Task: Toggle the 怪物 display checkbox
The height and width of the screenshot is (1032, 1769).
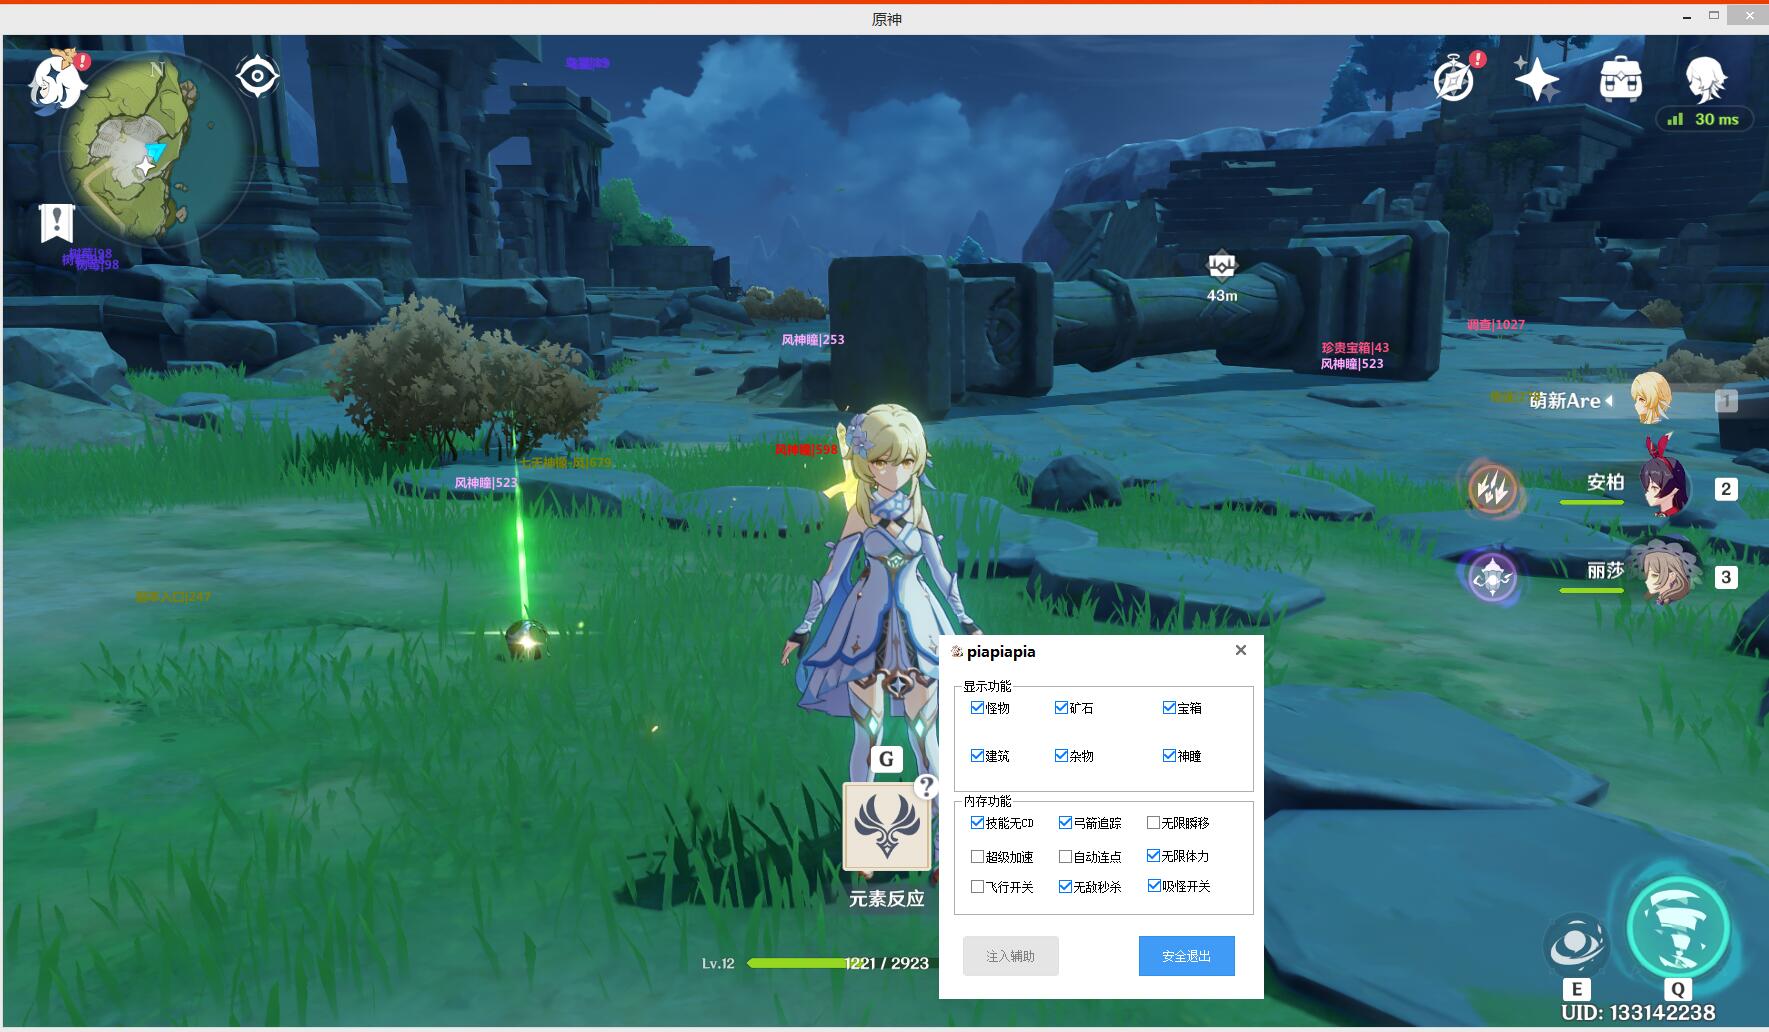Action: tap(978, 707)
